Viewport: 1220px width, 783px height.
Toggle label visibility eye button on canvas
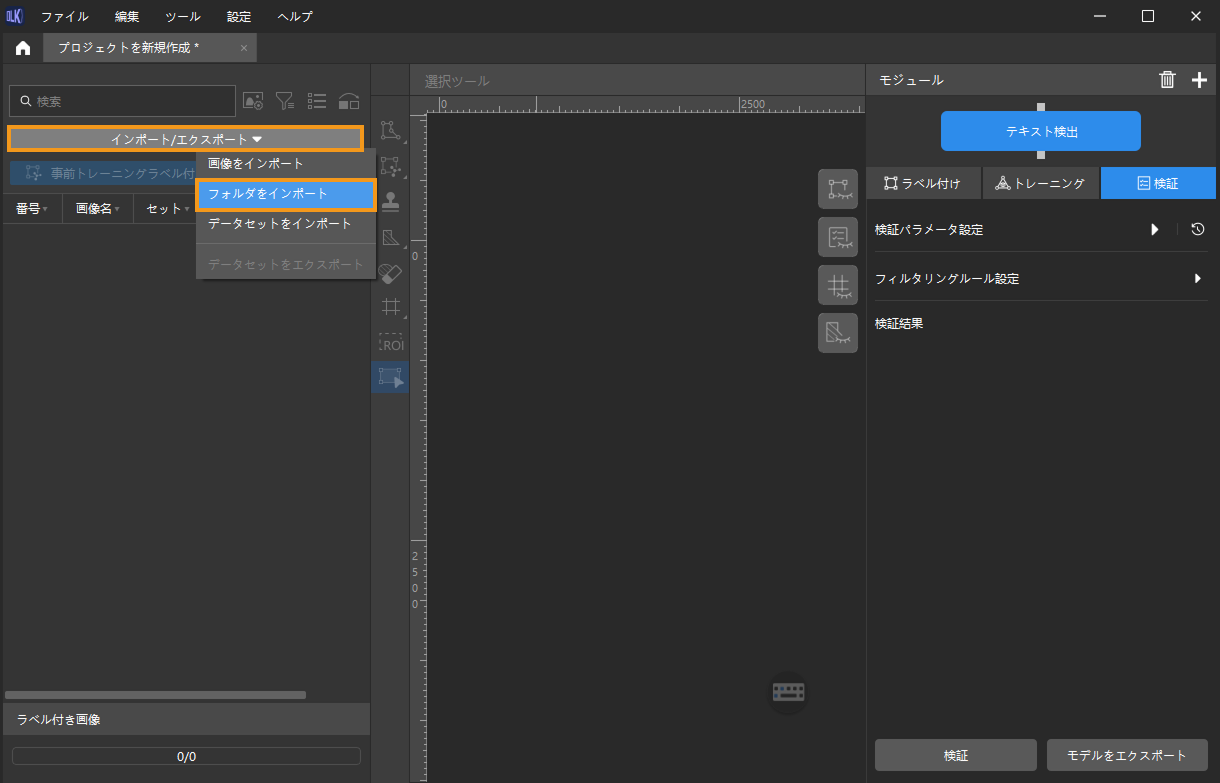click(838, 189)
